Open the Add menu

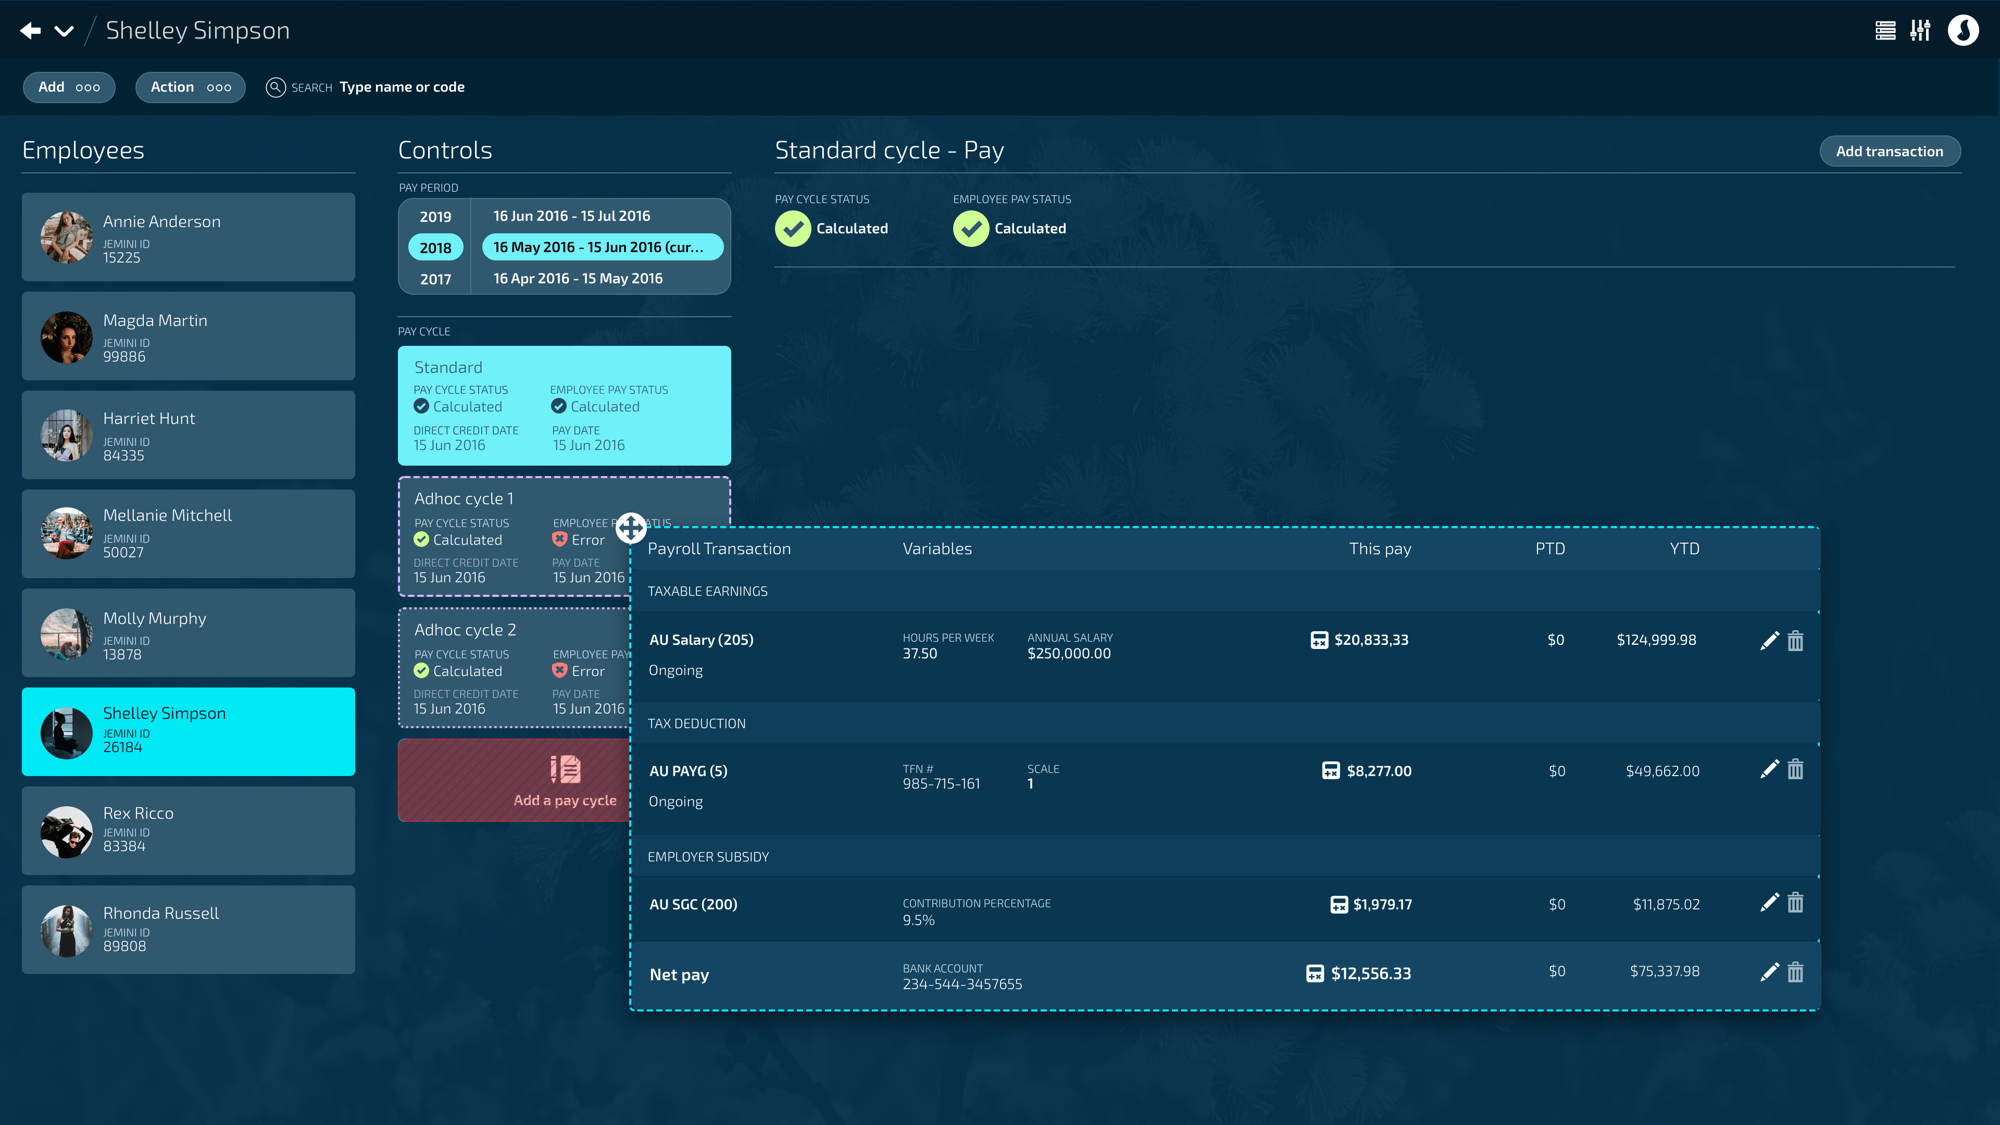[69, 87]
